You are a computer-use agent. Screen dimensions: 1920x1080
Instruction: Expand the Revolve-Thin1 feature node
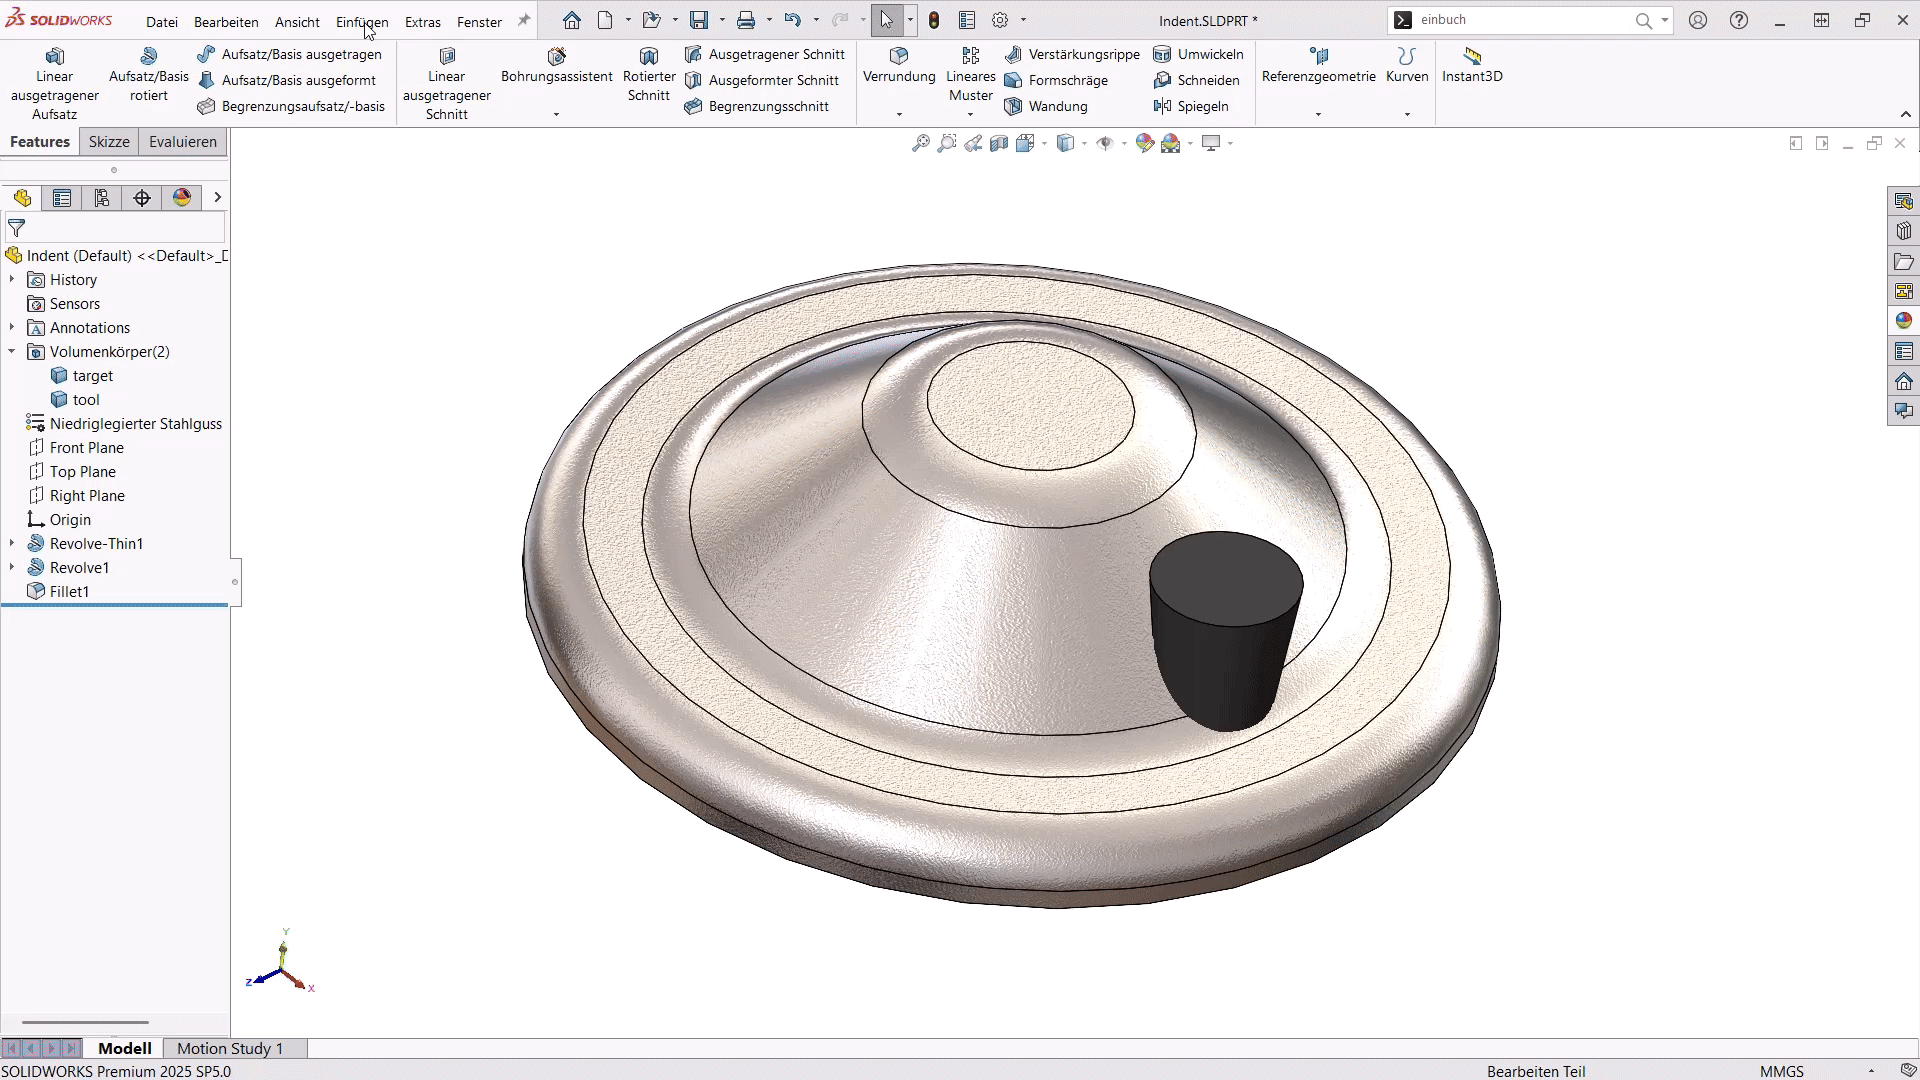coord(11,543)
